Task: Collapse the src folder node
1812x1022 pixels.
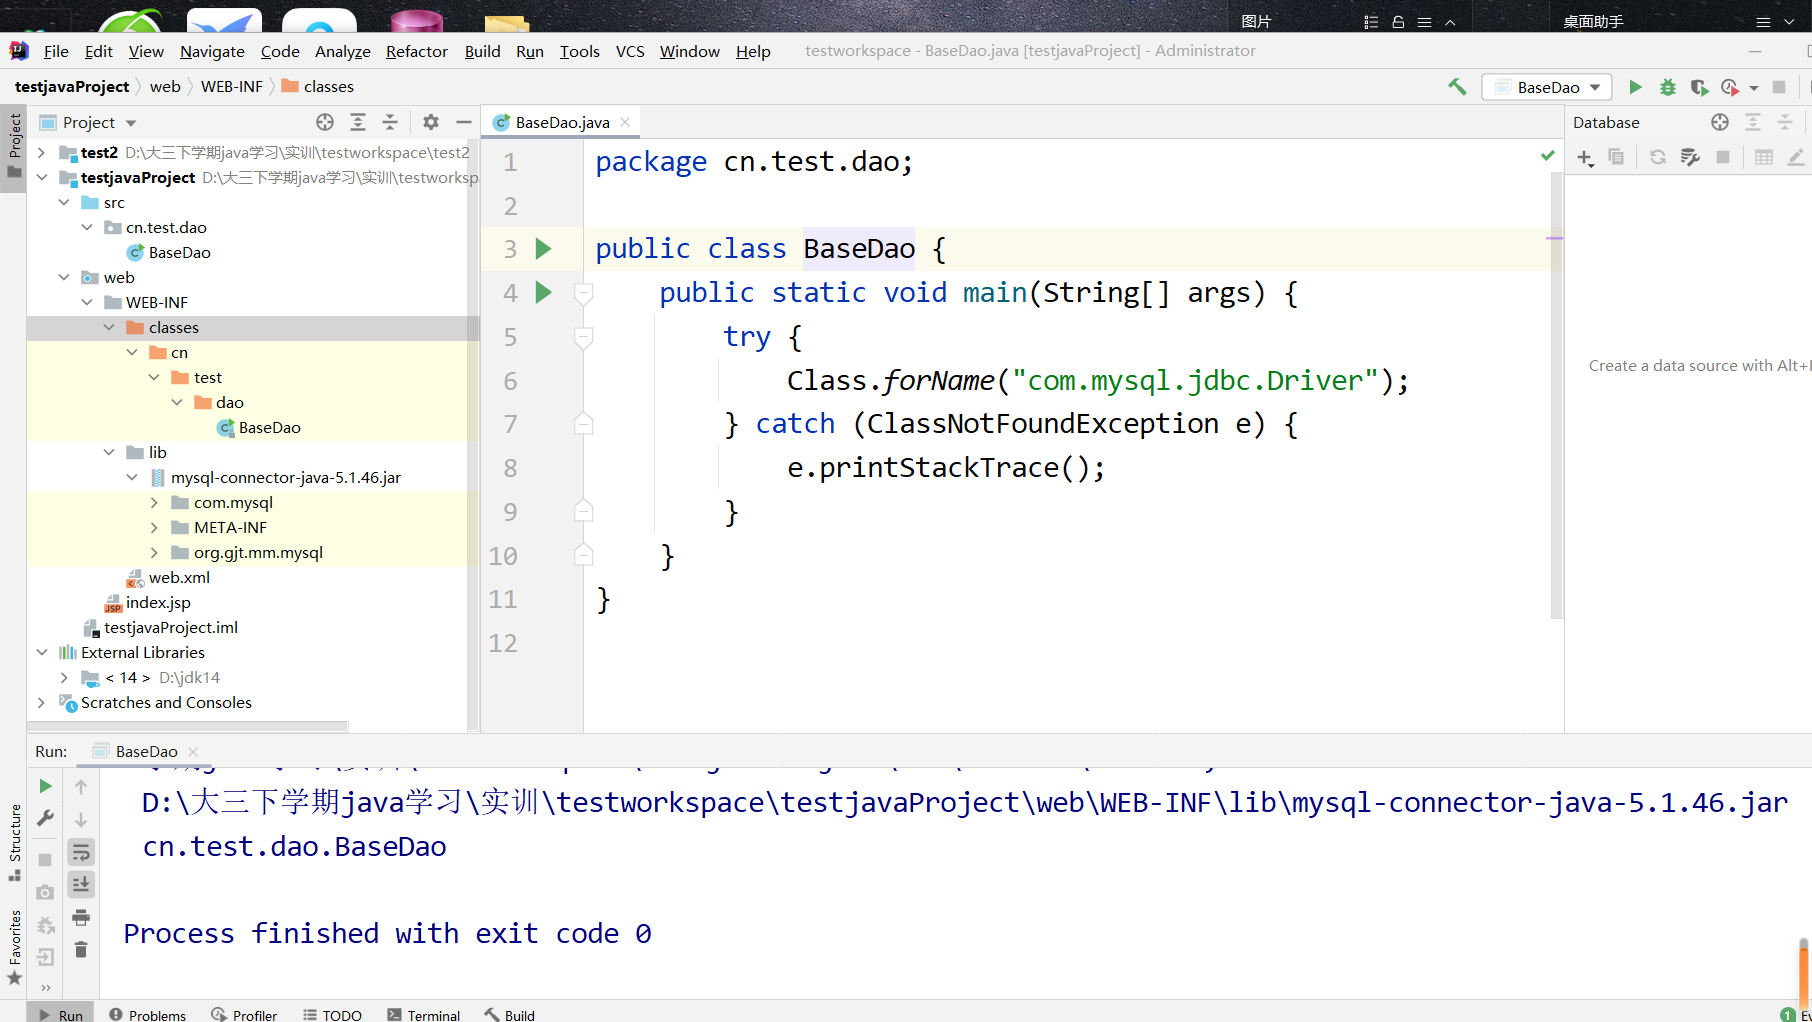Action: click(64, 202)
